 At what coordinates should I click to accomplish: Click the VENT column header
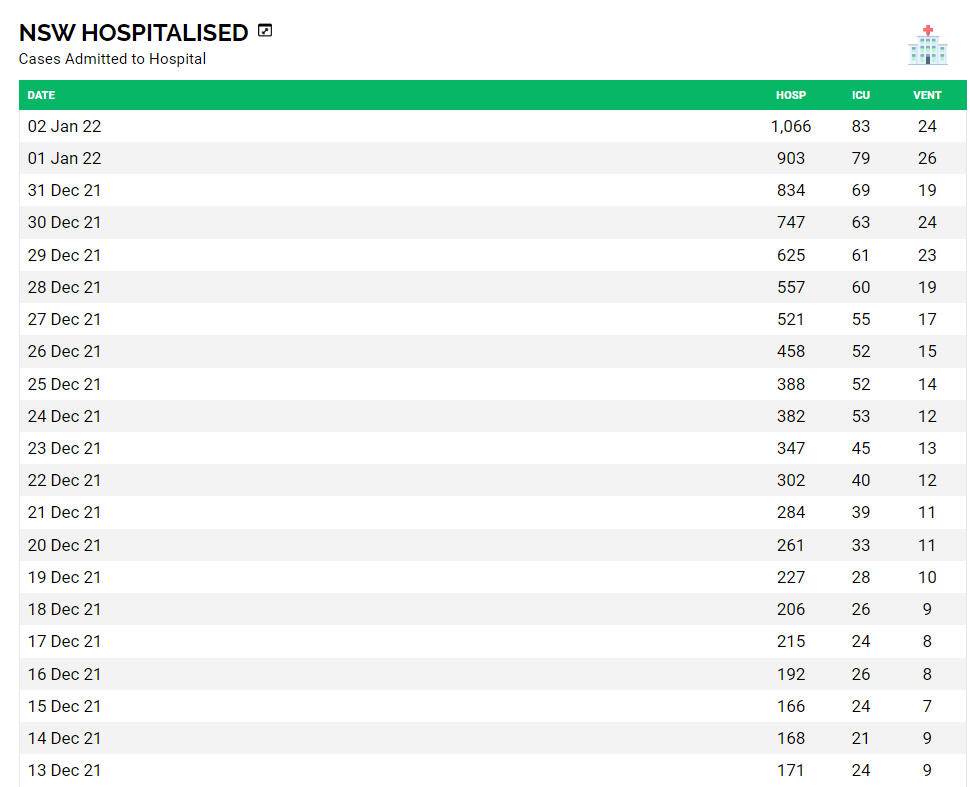[x=927, y=95]
